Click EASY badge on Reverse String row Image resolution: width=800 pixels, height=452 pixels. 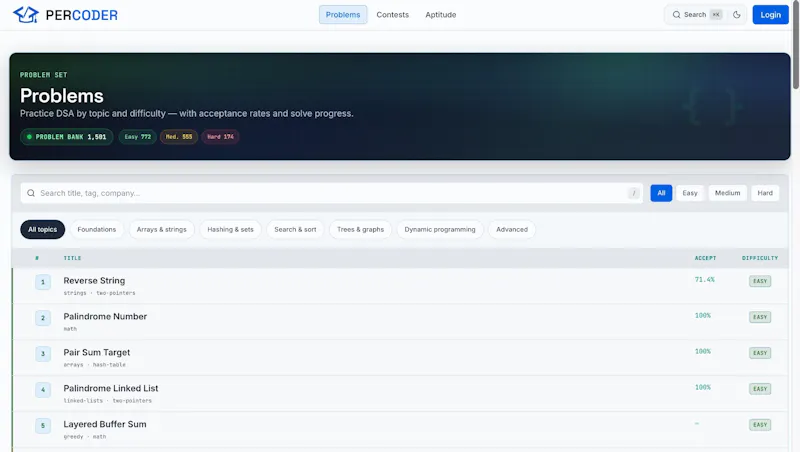pyautogui.click(x=760, y=281)
